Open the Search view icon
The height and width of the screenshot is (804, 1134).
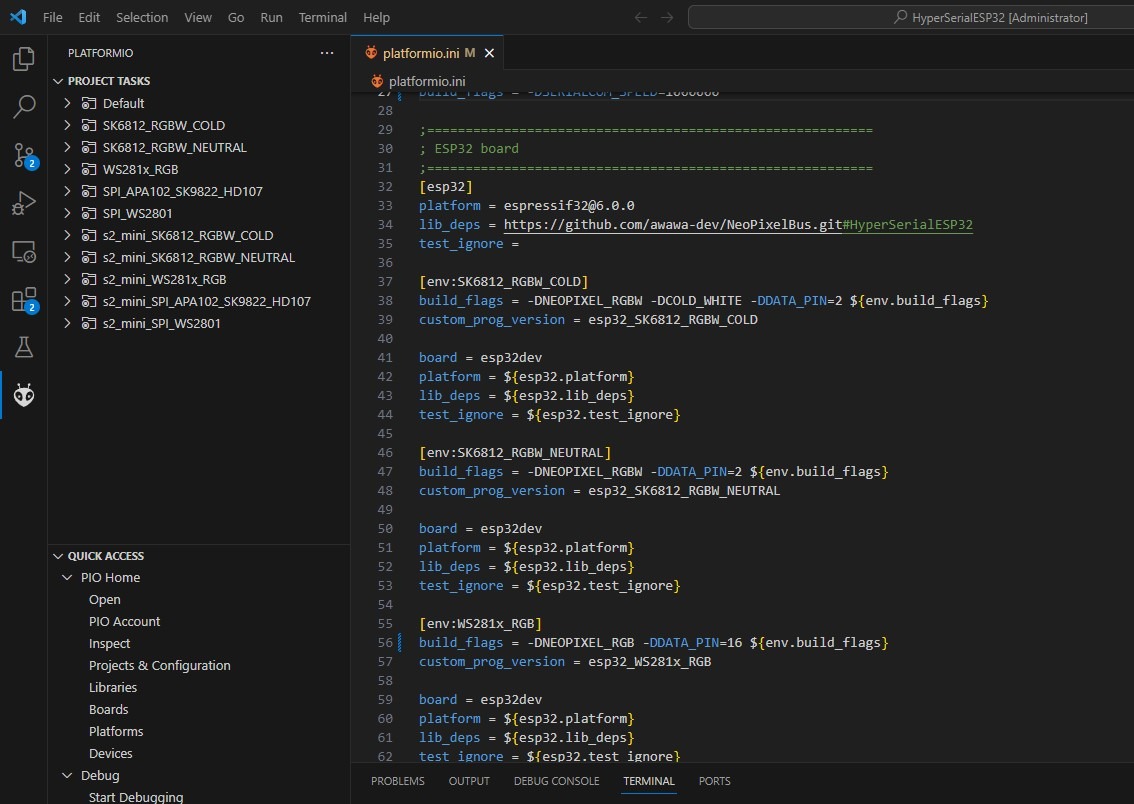tap(23, 106)
